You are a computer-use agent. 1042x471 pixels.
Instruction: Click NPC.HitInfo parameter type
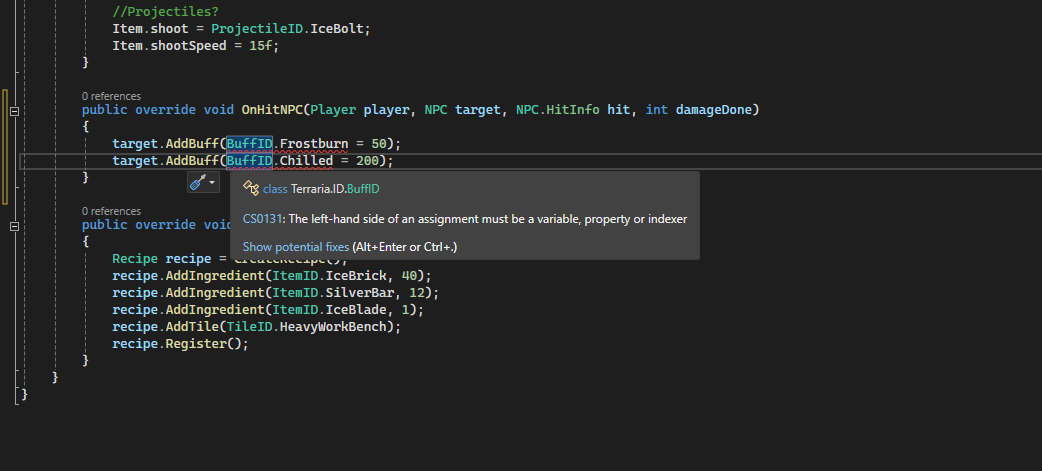pyautogui.click(x=558, y=109)
